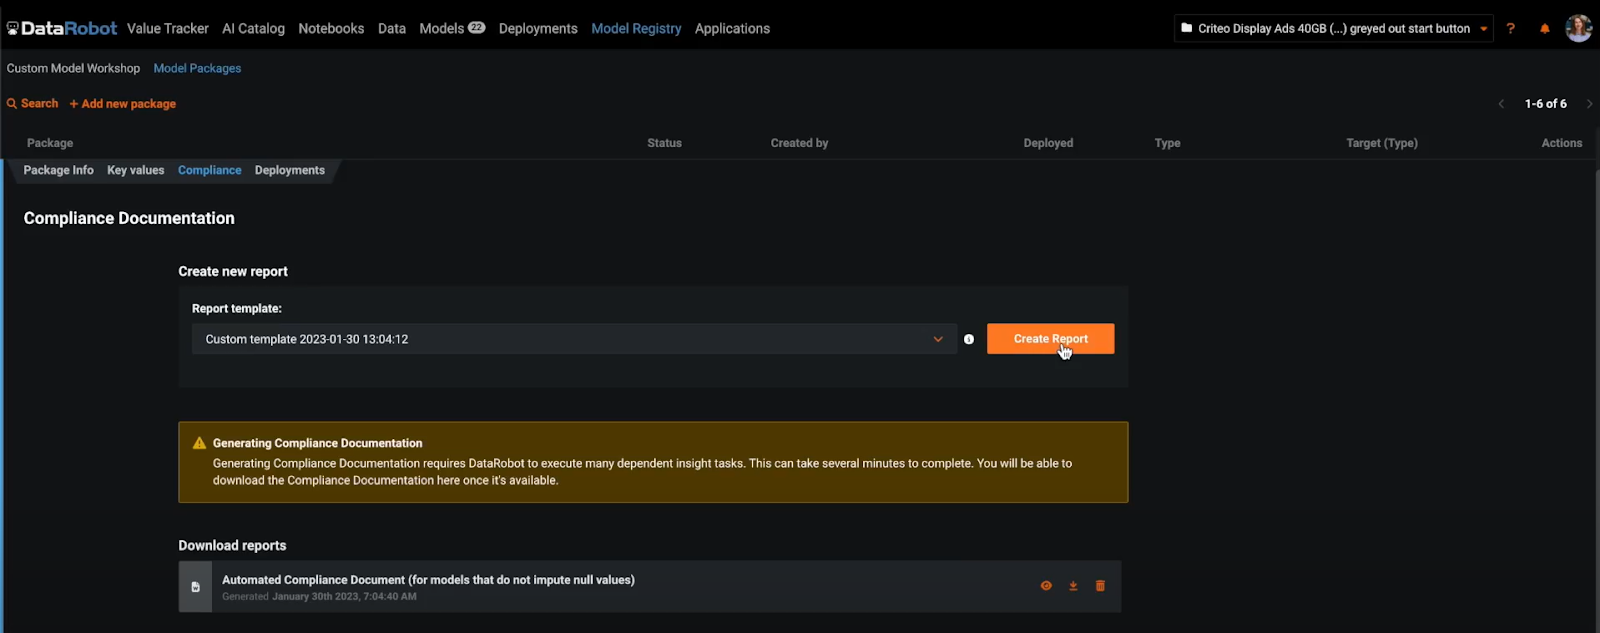Download the Automated Compliance Document report

(x=1073, y=586)
